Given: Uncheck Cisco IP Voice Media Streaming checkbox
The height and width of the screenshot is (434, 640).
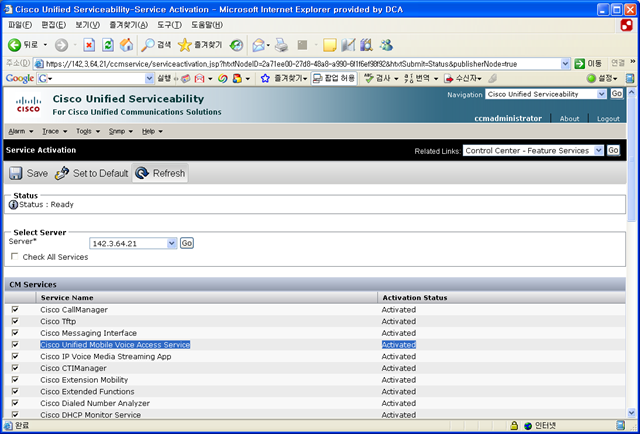Looking at the screenshot, I should 15,356.
